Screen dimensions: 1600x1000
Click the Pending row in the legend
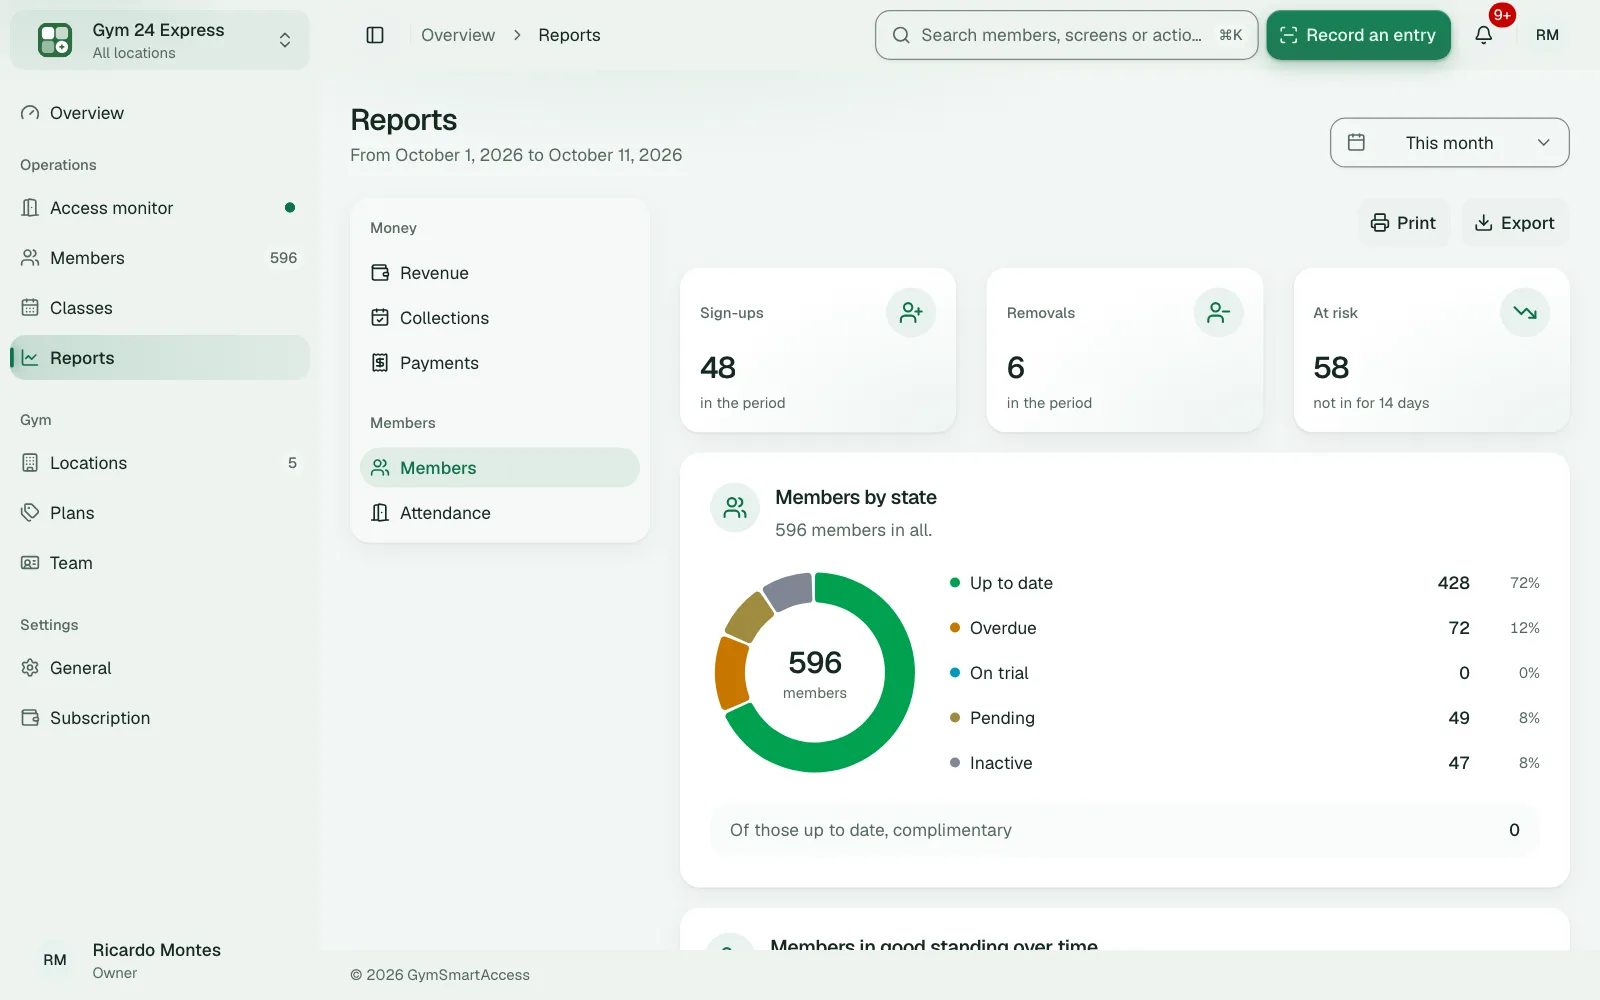point(1244,718)
